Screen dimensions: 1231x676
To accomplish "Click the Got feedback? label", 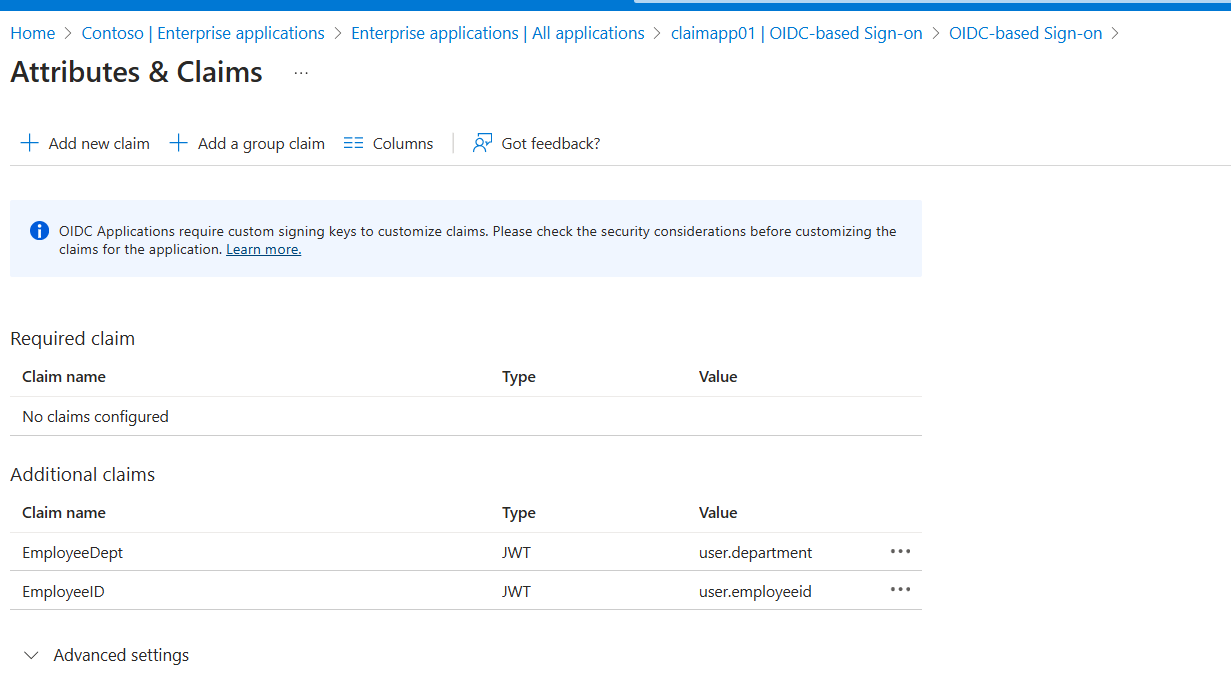I will coord(551,143).
